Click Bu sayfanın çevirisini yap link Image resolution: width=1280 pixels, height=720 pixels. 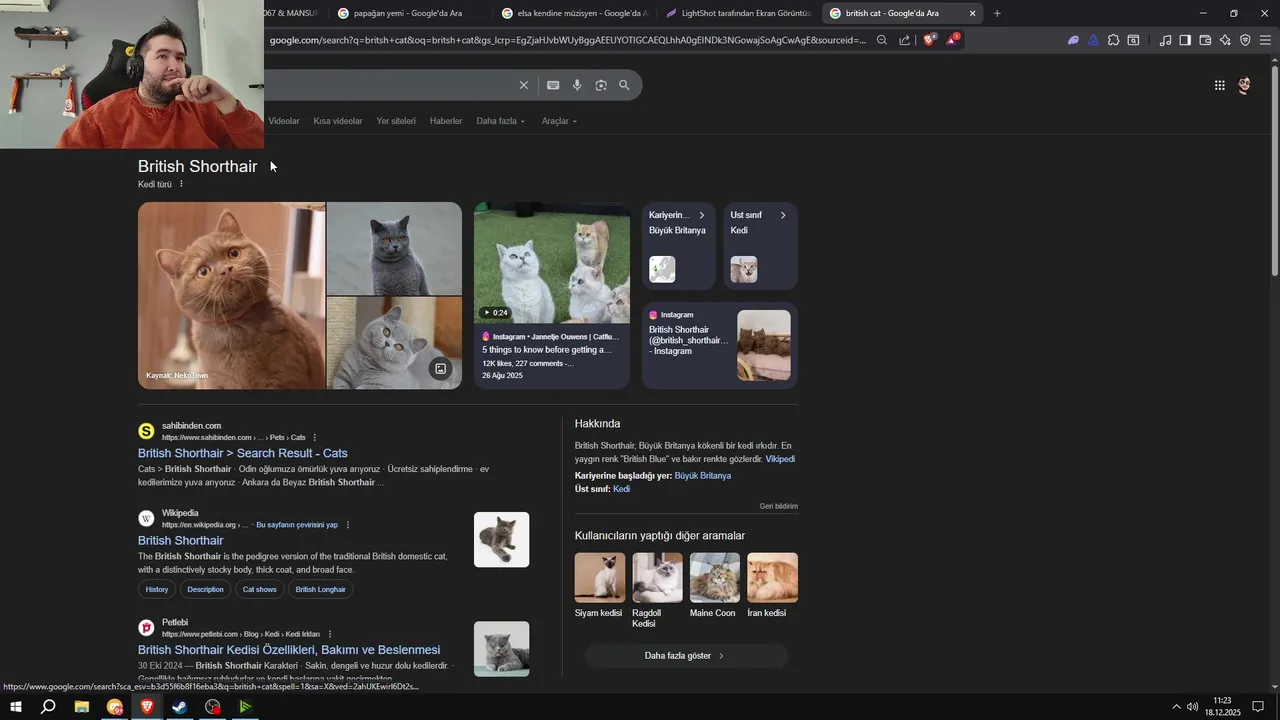pos(297,525)
